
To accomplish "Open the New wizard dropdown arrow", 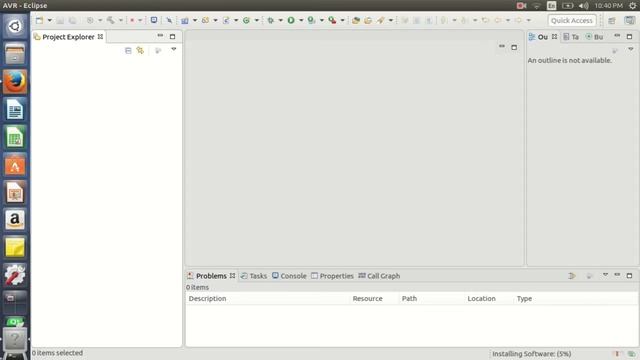I will coord(49,20).
